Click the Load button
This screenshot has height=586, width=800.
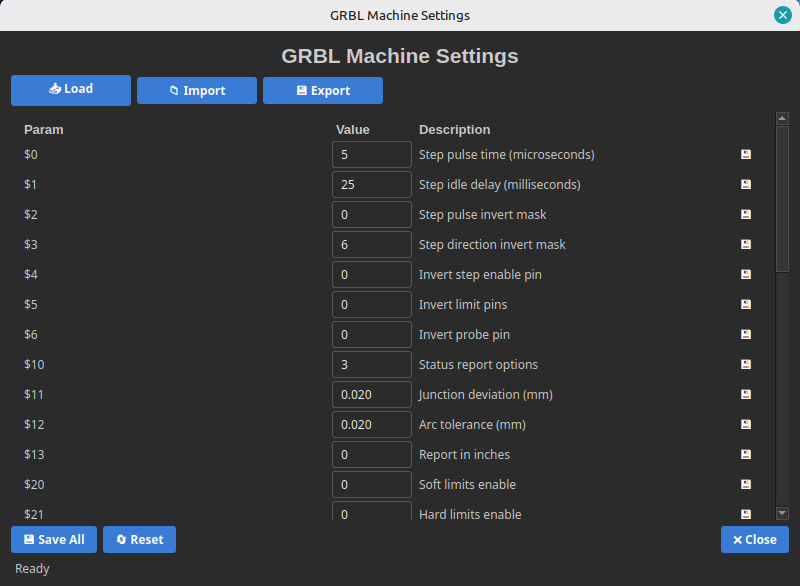coord(71,90)
